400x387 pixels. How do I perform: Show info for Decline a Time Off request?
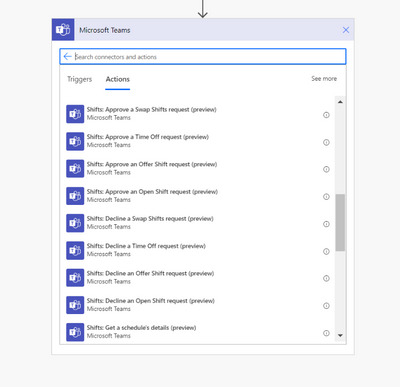click(x=326, y=251)
